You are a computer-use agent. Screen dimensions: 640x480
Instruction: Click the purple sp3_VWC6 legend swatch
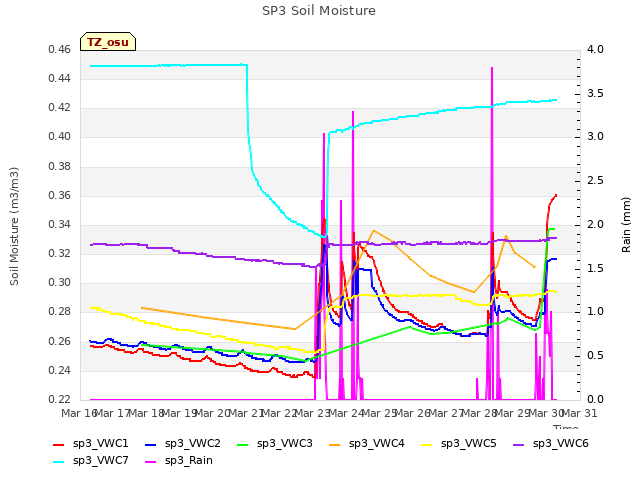519,444
